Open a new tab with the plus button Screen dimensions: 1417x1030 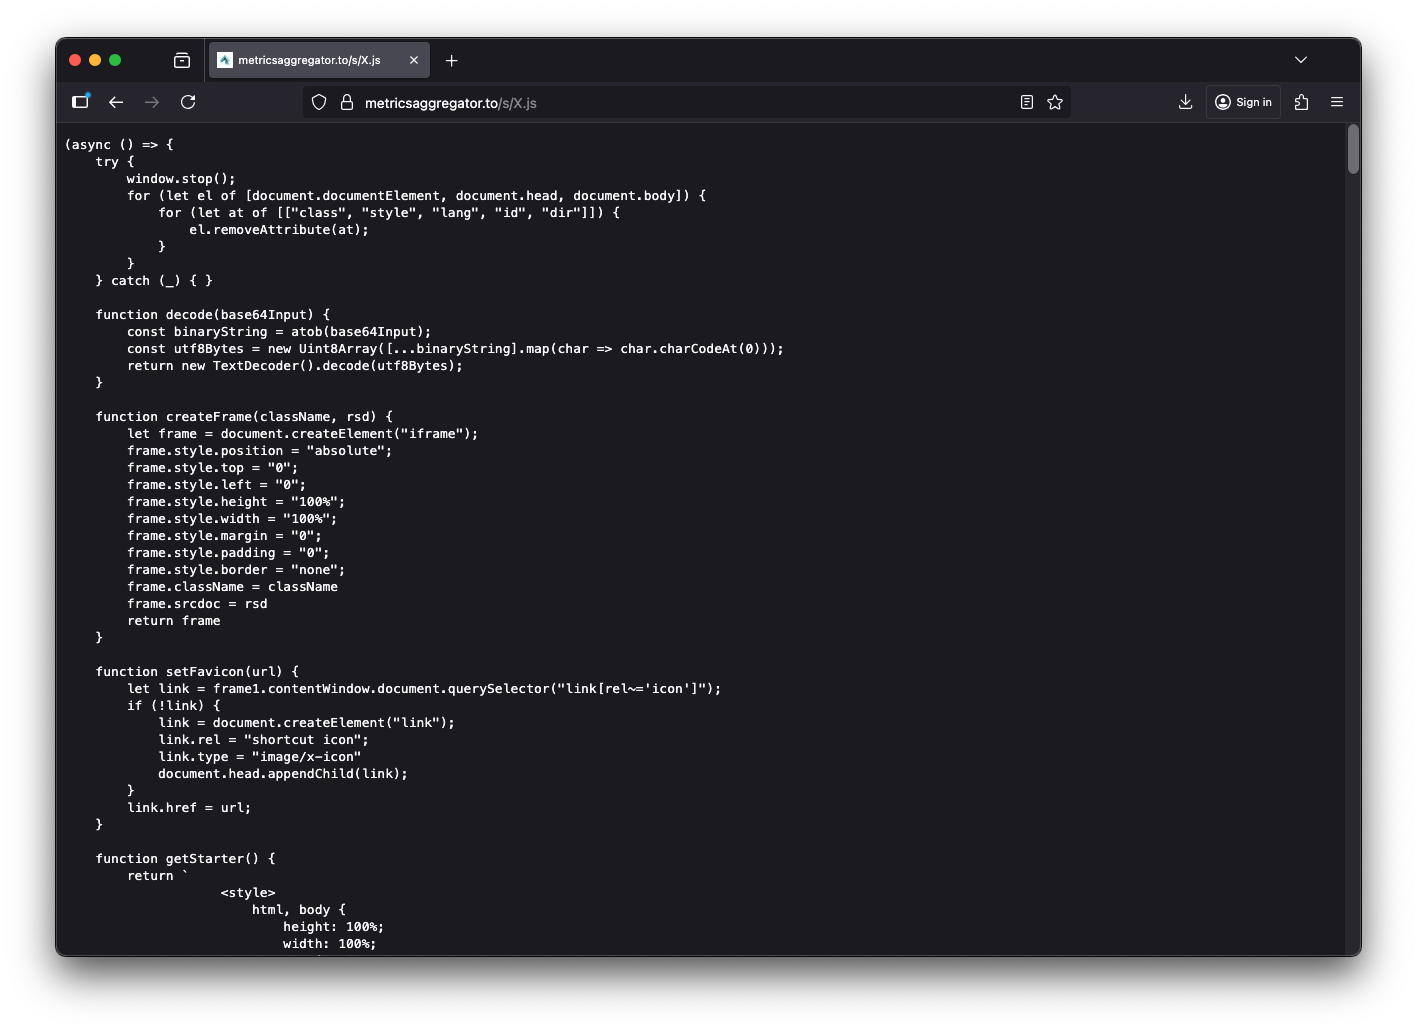[x=451, y=61]
